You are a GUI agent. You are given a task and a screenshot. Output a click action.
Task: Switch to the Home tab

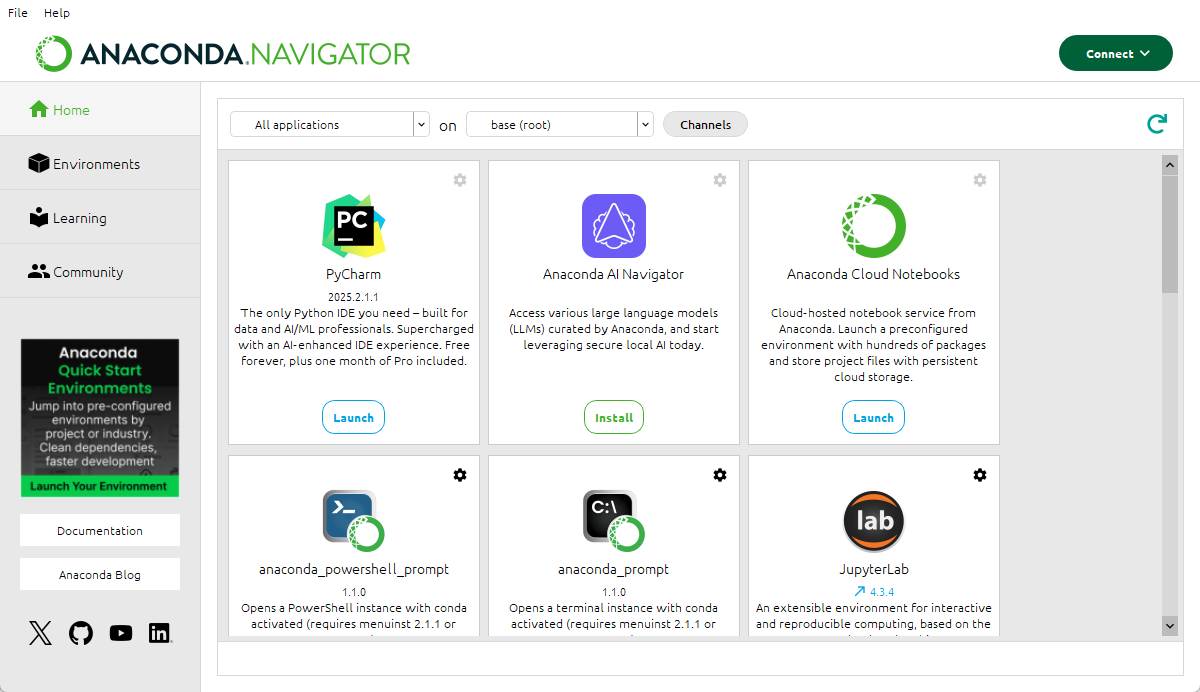(x=100, y=109)
